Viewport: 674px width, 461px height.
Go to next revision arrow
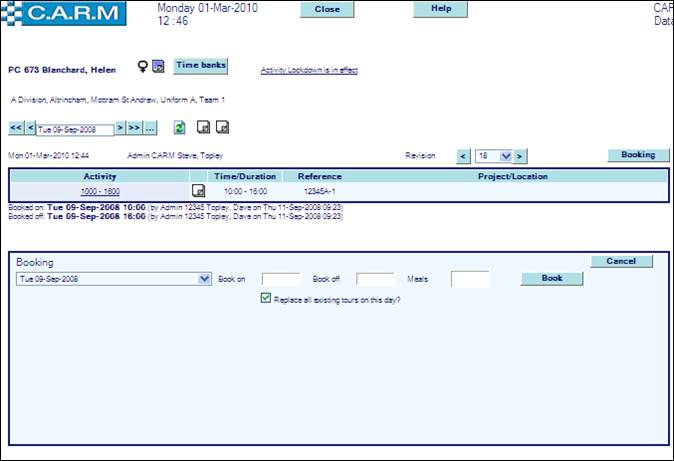pyautogui.click(x=520, y=156)
